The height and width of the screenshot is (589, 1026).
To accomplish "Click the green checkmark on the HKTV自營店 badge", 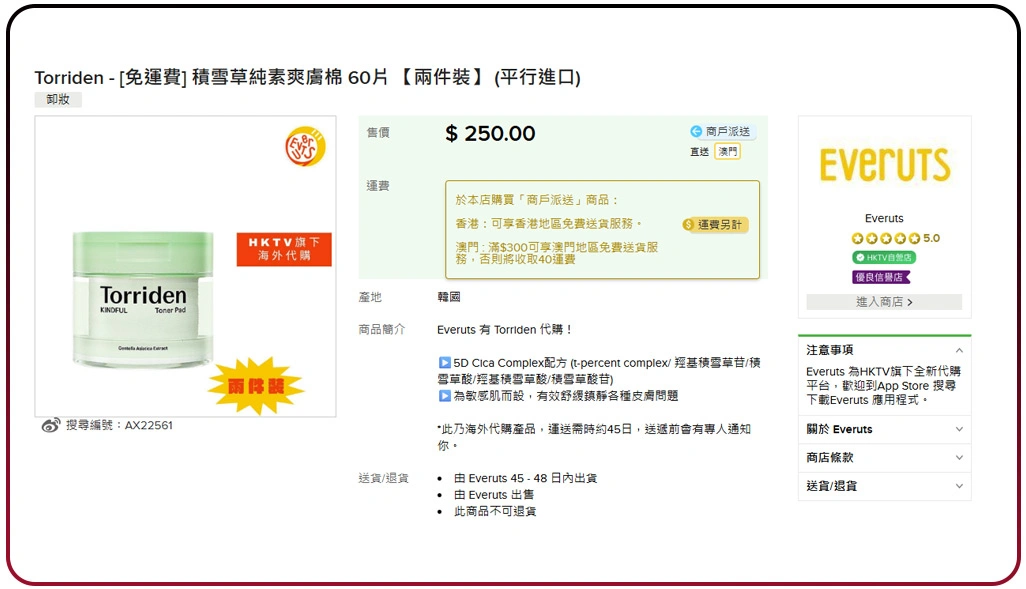I will pos(860,255).
